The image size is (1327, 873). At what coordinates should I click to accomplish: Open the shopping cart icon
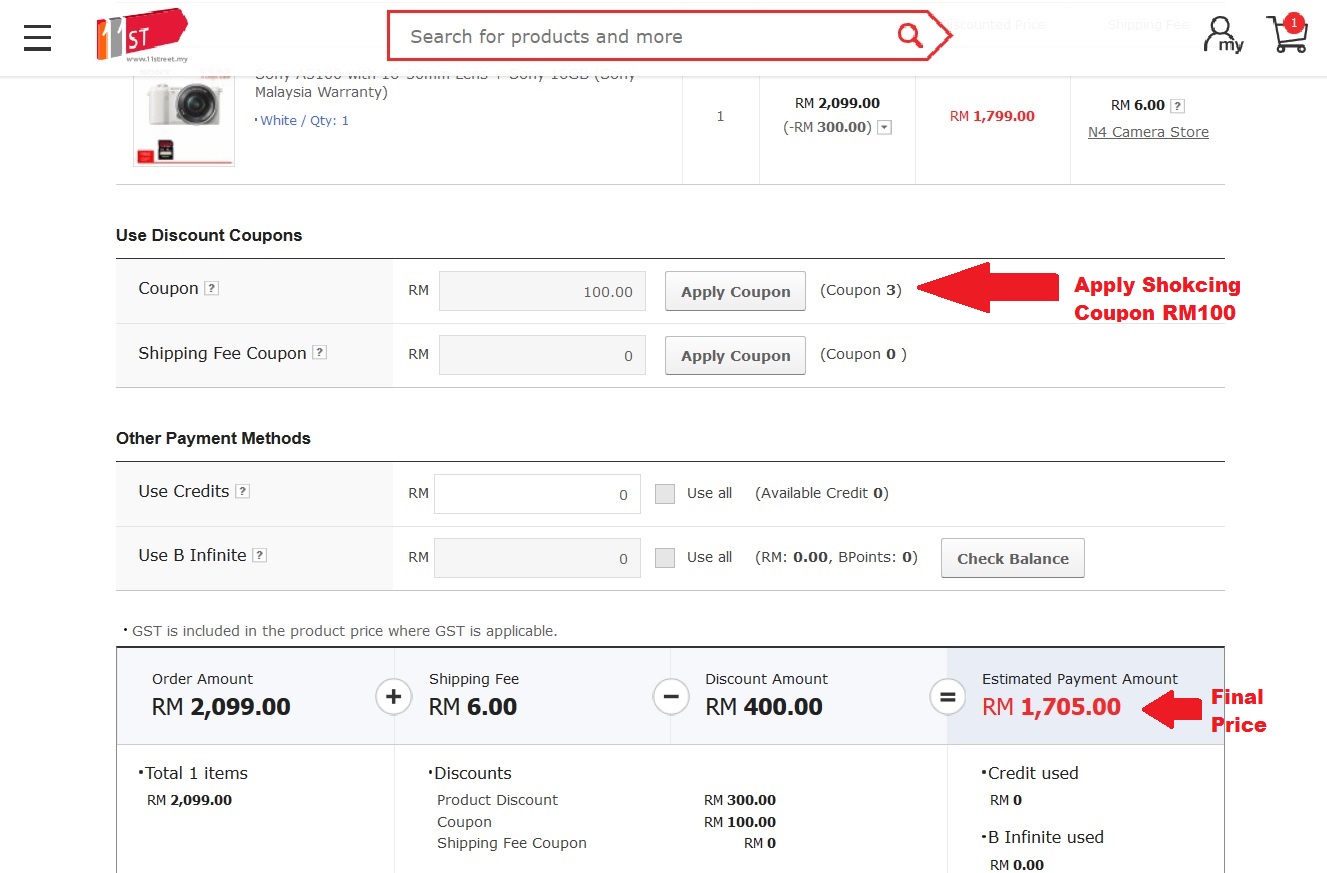tap(1286, 35)
